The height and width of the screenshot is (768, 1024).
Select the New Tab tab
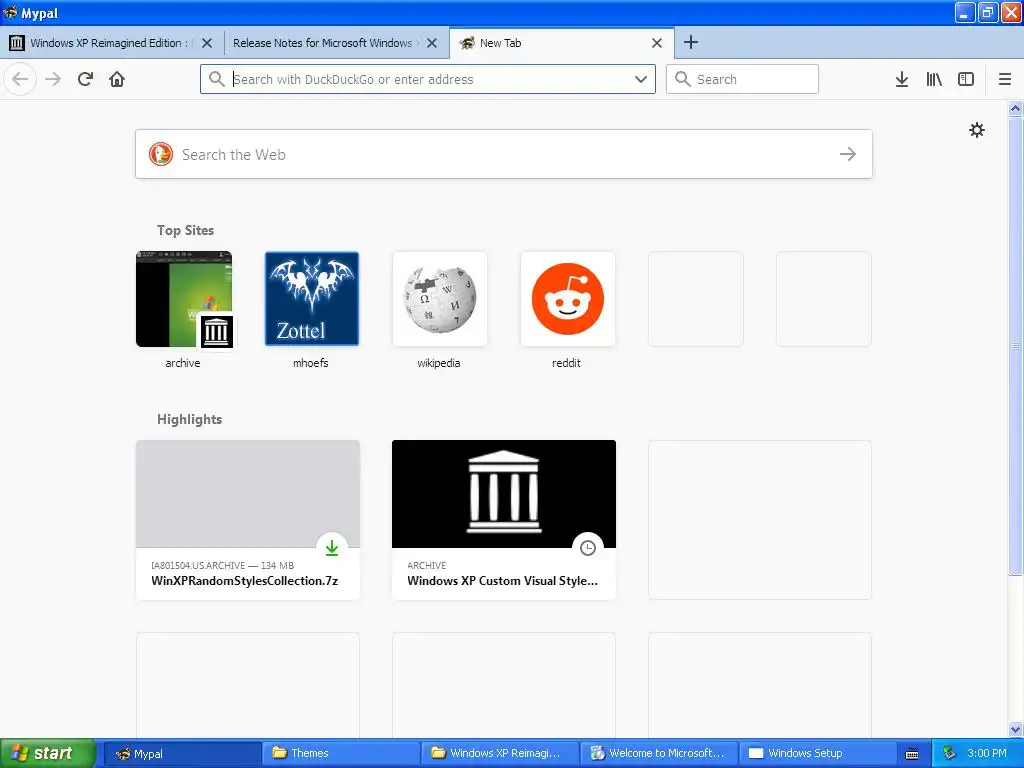562,43
